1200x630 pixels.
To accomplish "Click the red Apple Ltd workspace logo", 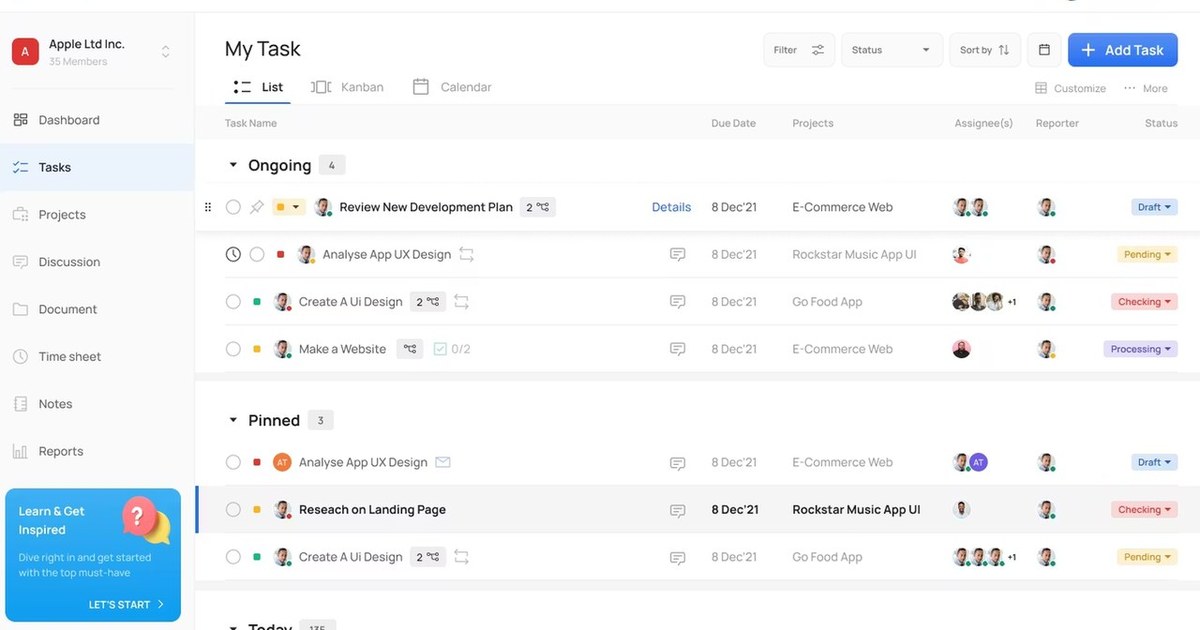I will pos(25,51).
